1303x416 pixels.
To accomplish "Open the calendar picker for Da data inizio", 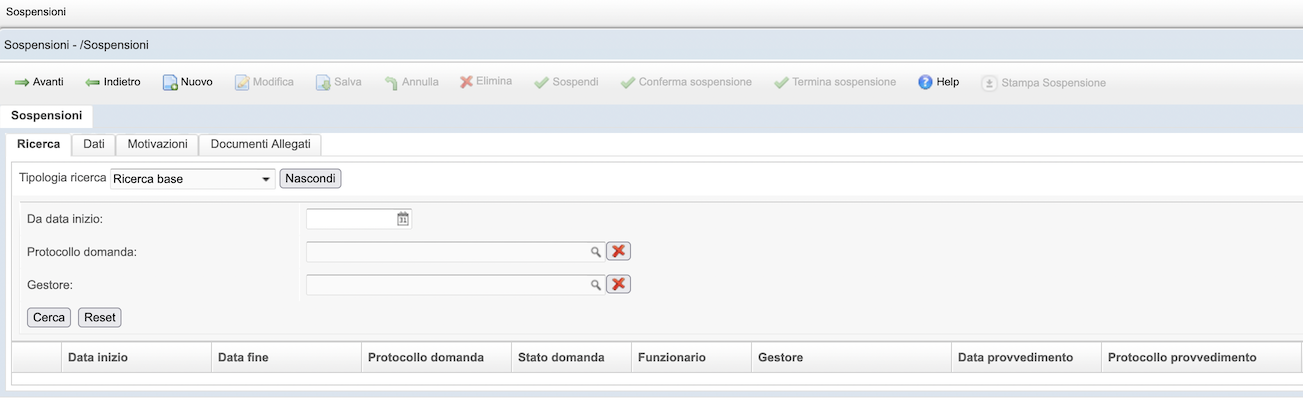I will pos(403,219).
